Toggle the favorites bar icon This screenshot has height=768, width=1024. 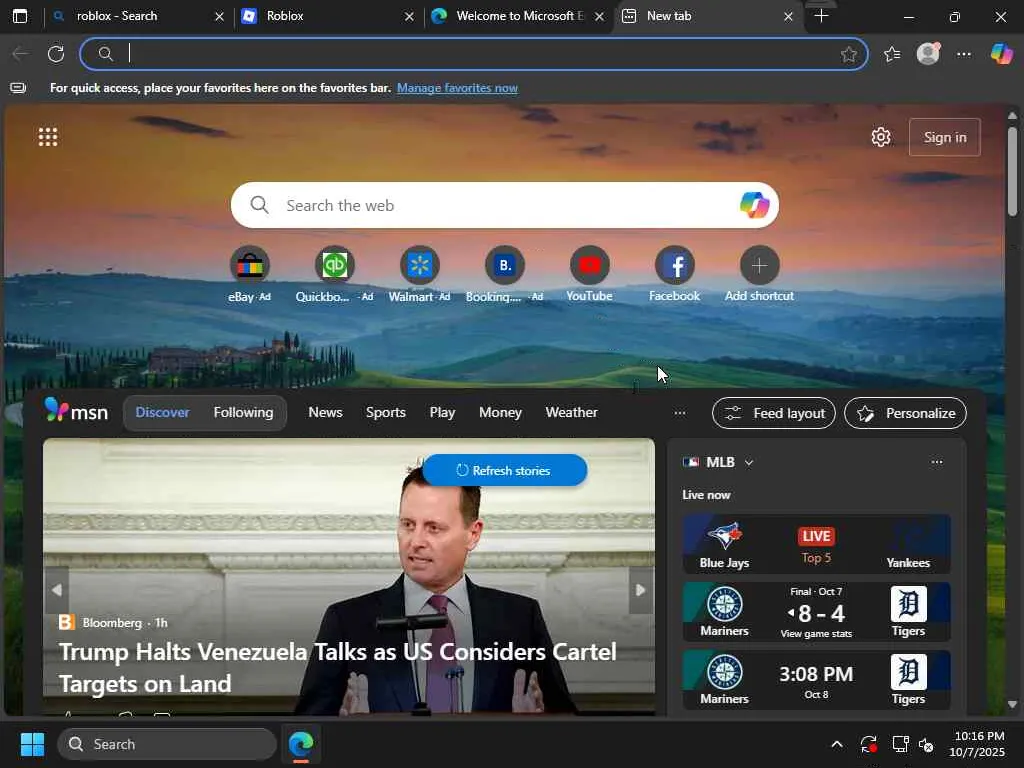coord(18,88)
